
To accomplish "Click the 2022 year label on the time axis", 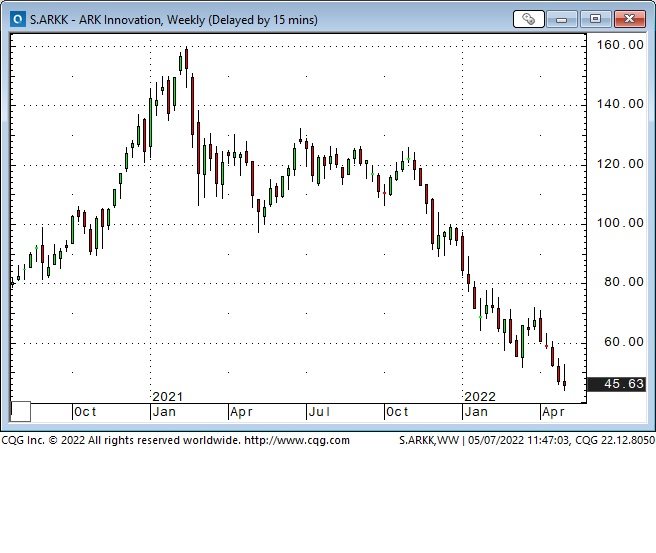I will coord(480,397).
